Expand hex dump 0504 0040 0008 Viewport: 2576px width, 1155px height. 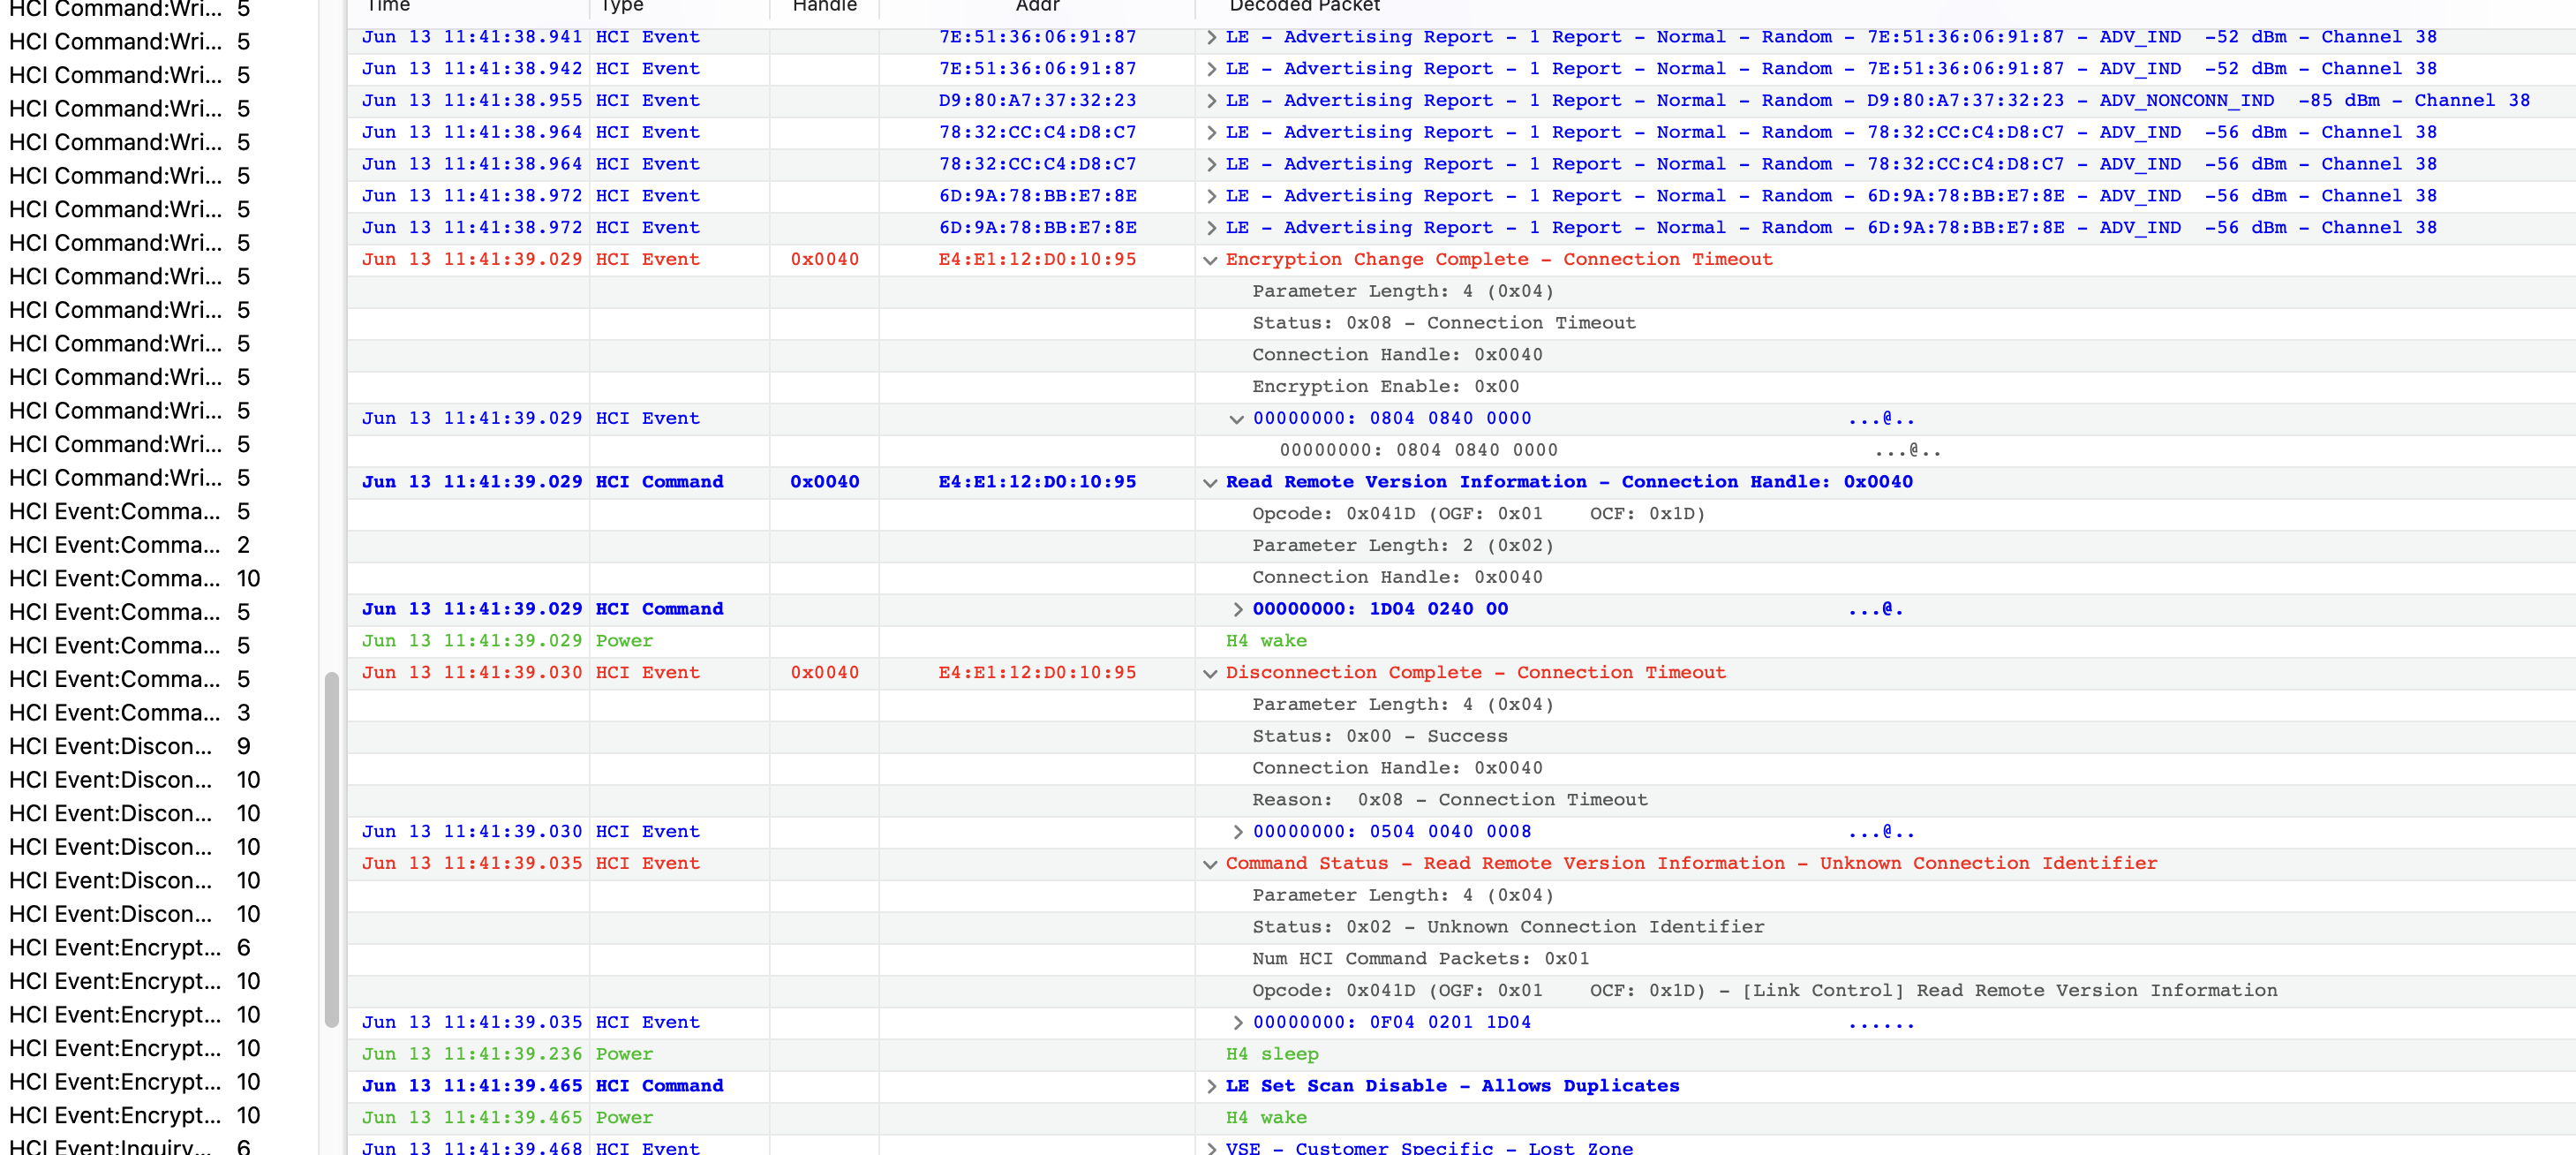(1237, 832)
